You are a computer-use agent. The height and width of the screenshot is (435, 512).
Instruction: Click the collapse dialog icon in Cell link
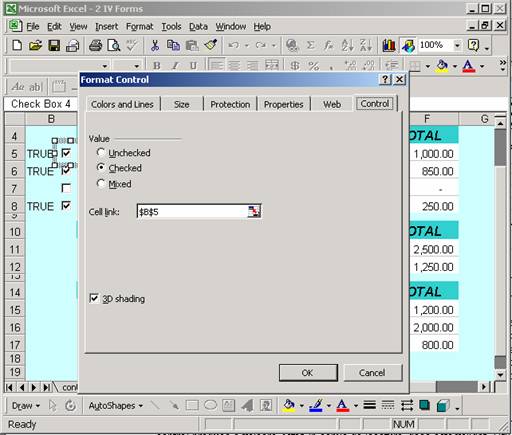(254, 211)
